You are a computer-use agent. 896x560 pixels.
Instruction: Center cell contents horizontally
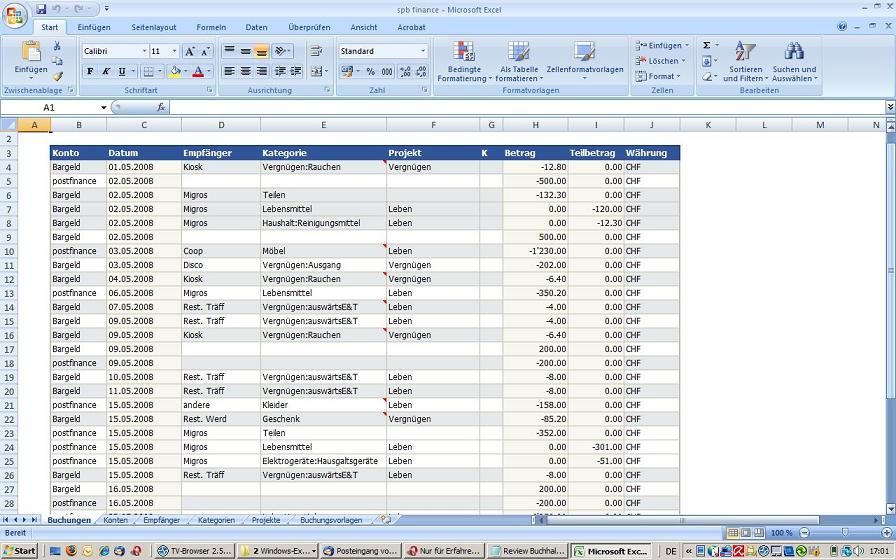[x=246, y=71]
